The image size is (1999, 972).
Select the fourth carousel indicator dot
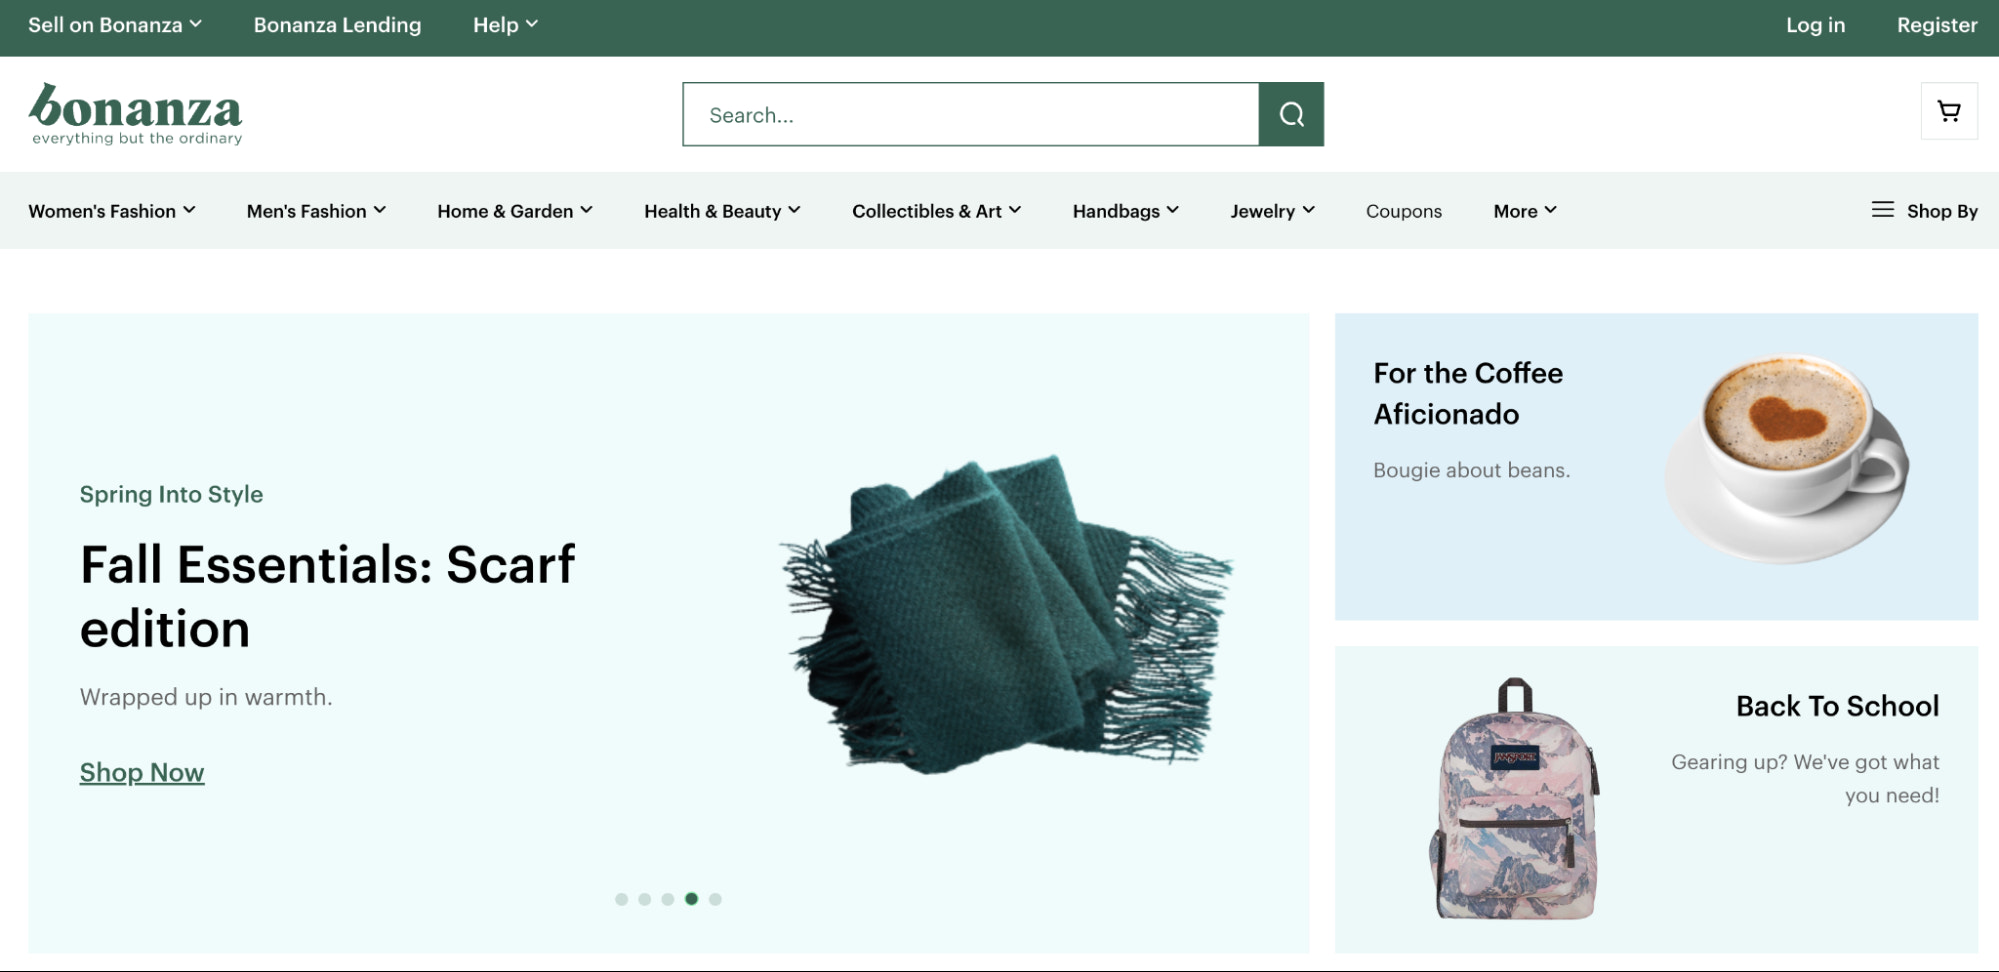(691, 899)
